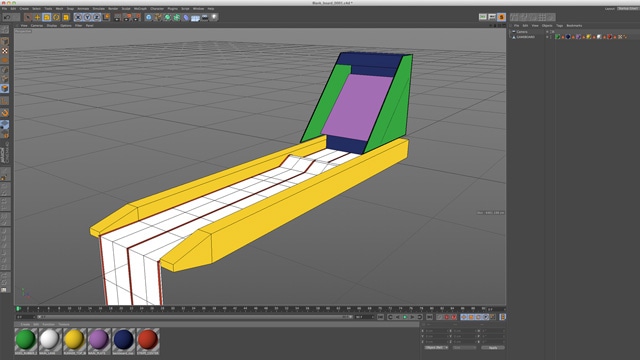Open the Render menu
This screenshot has height=360, width=640.
coord(113,9)
